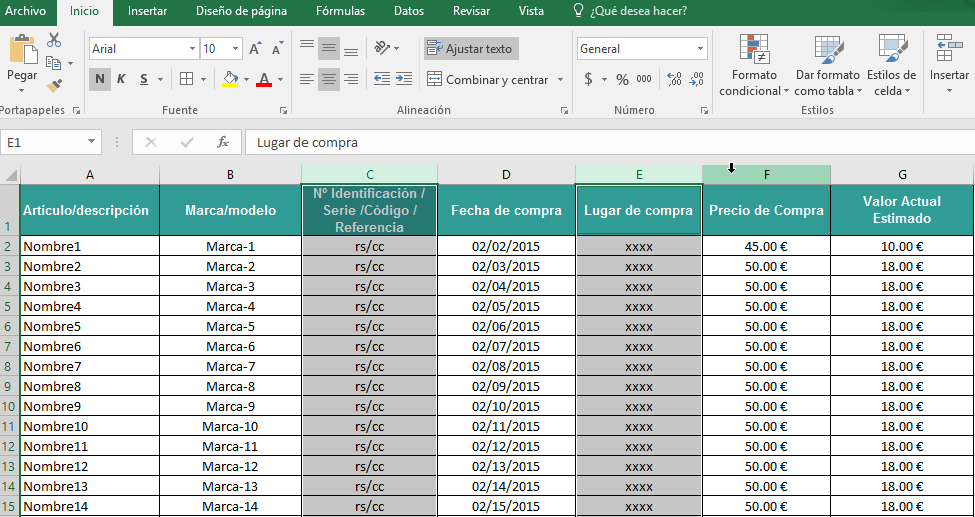Image resolution: width=975 pixels, height=517 pixels.
Task: Click the accounting currency $ icon
Action: point(588,79)
